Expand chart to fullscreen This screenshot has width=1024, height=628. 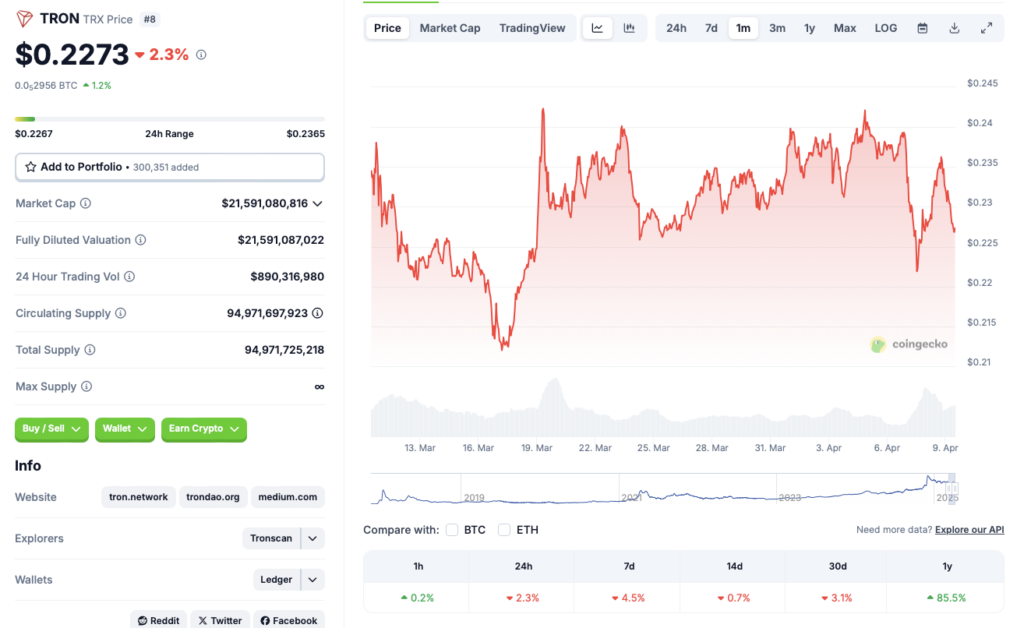tap(986, 28)
